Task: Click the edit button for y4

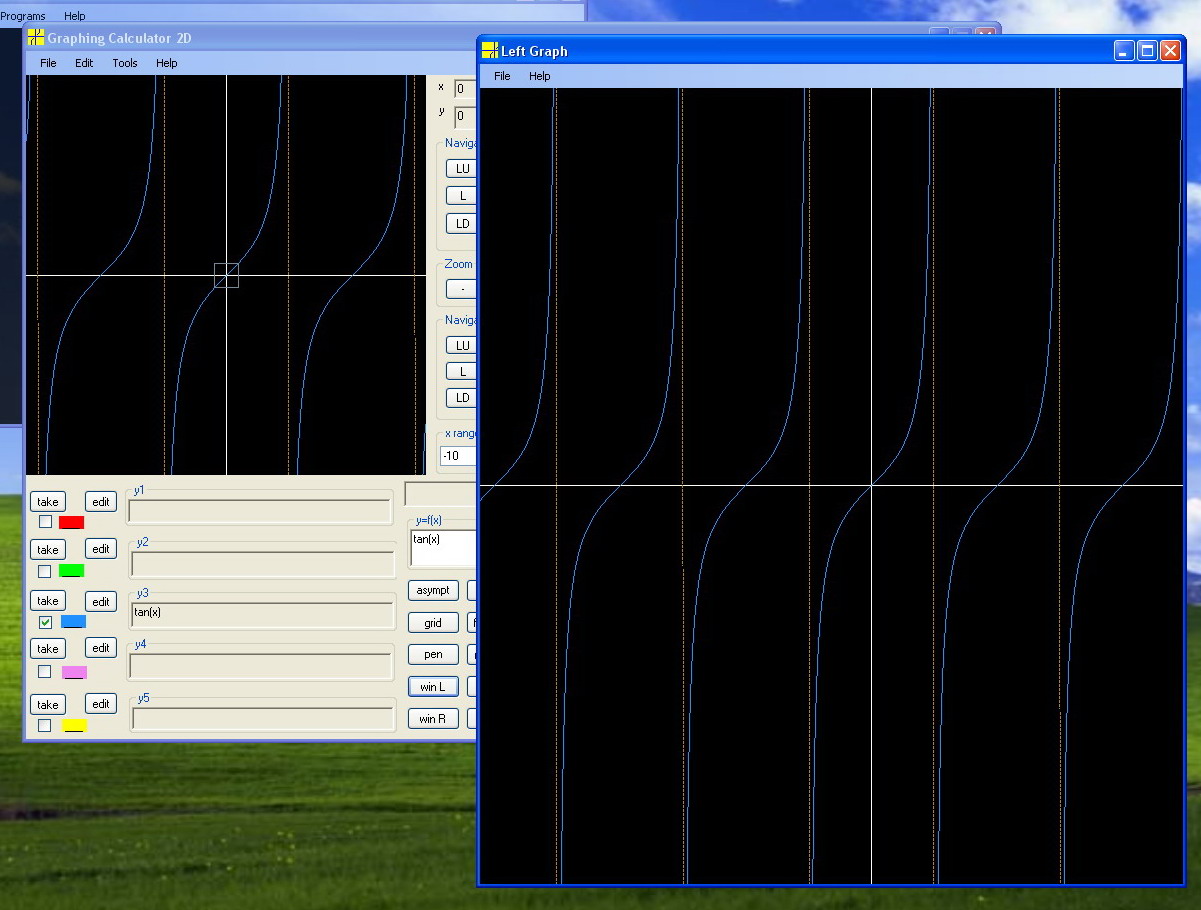Action: (101, 647)
